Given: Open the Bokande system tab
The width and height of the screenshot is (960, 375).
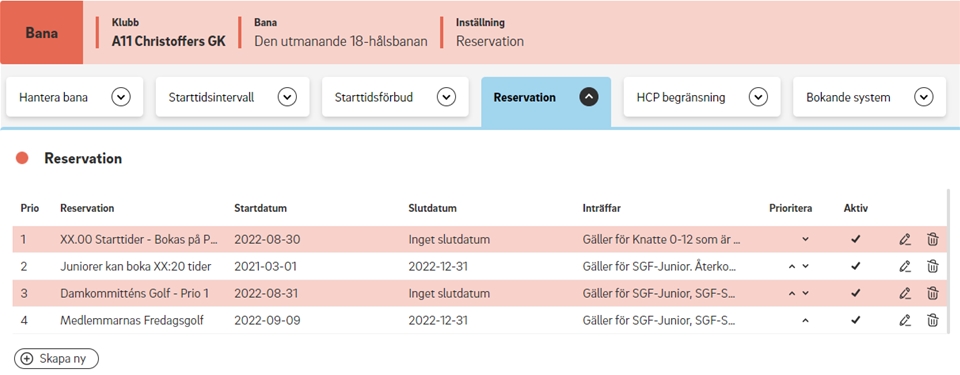Looking at the screenshot, I should pos(869,97).
